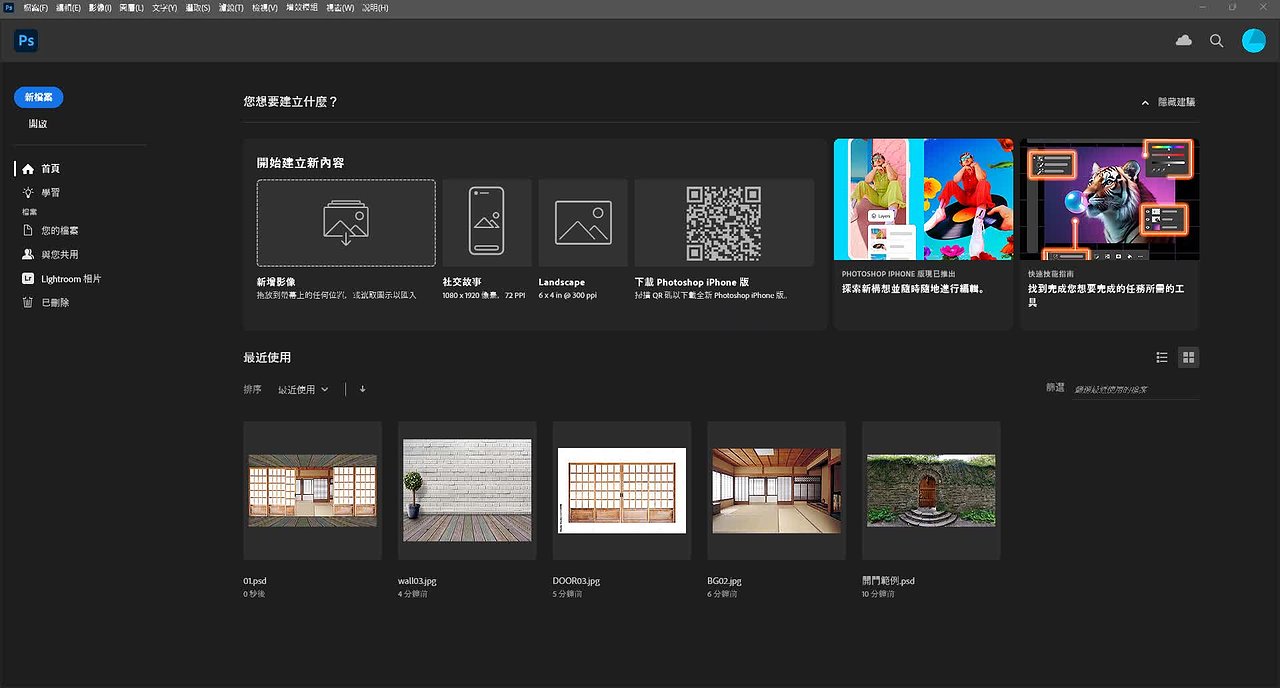Open Creative Cloud sync status icon
This screenshot has width=1280, height=688.
click(x=1184, y=40)
